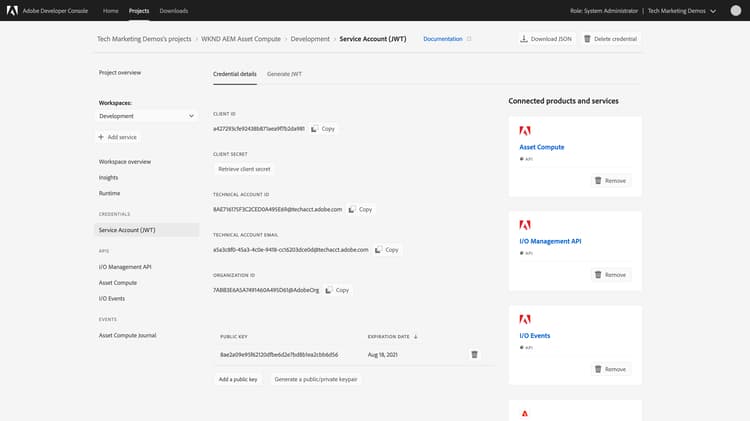Remove the Asset Compute service
The height and width of the screenshot is (421, 750).
610,181
